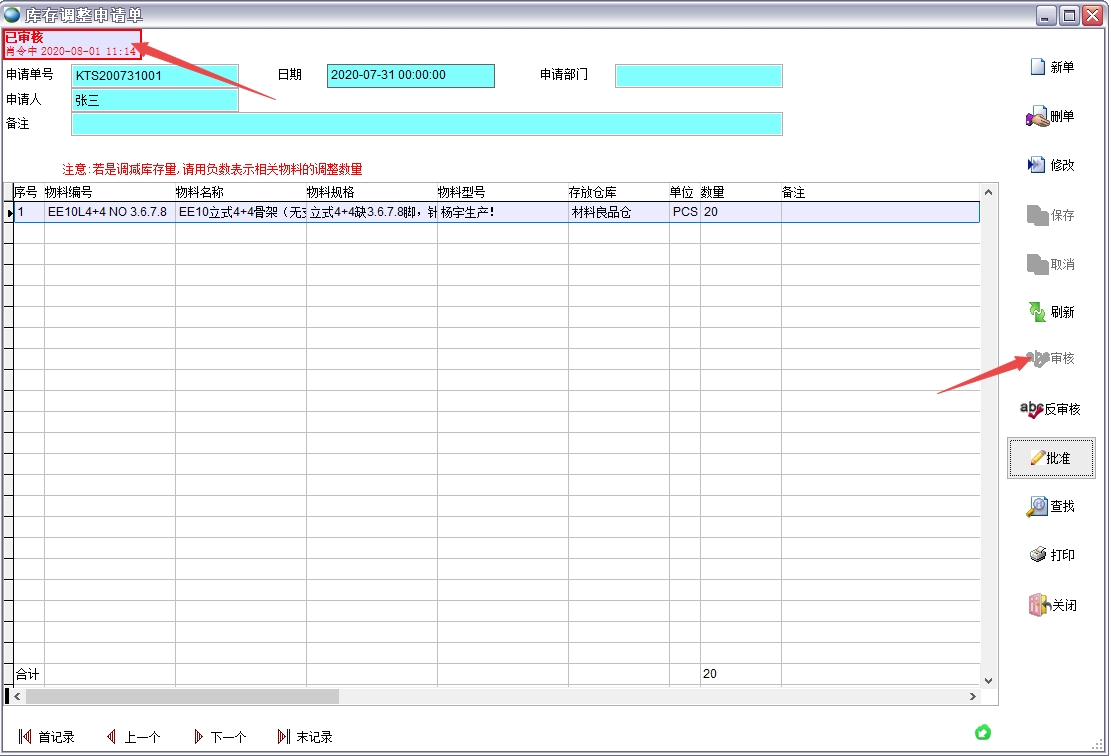Click the 申请单号 input field
1111x756 pixels.
point(155,75)
